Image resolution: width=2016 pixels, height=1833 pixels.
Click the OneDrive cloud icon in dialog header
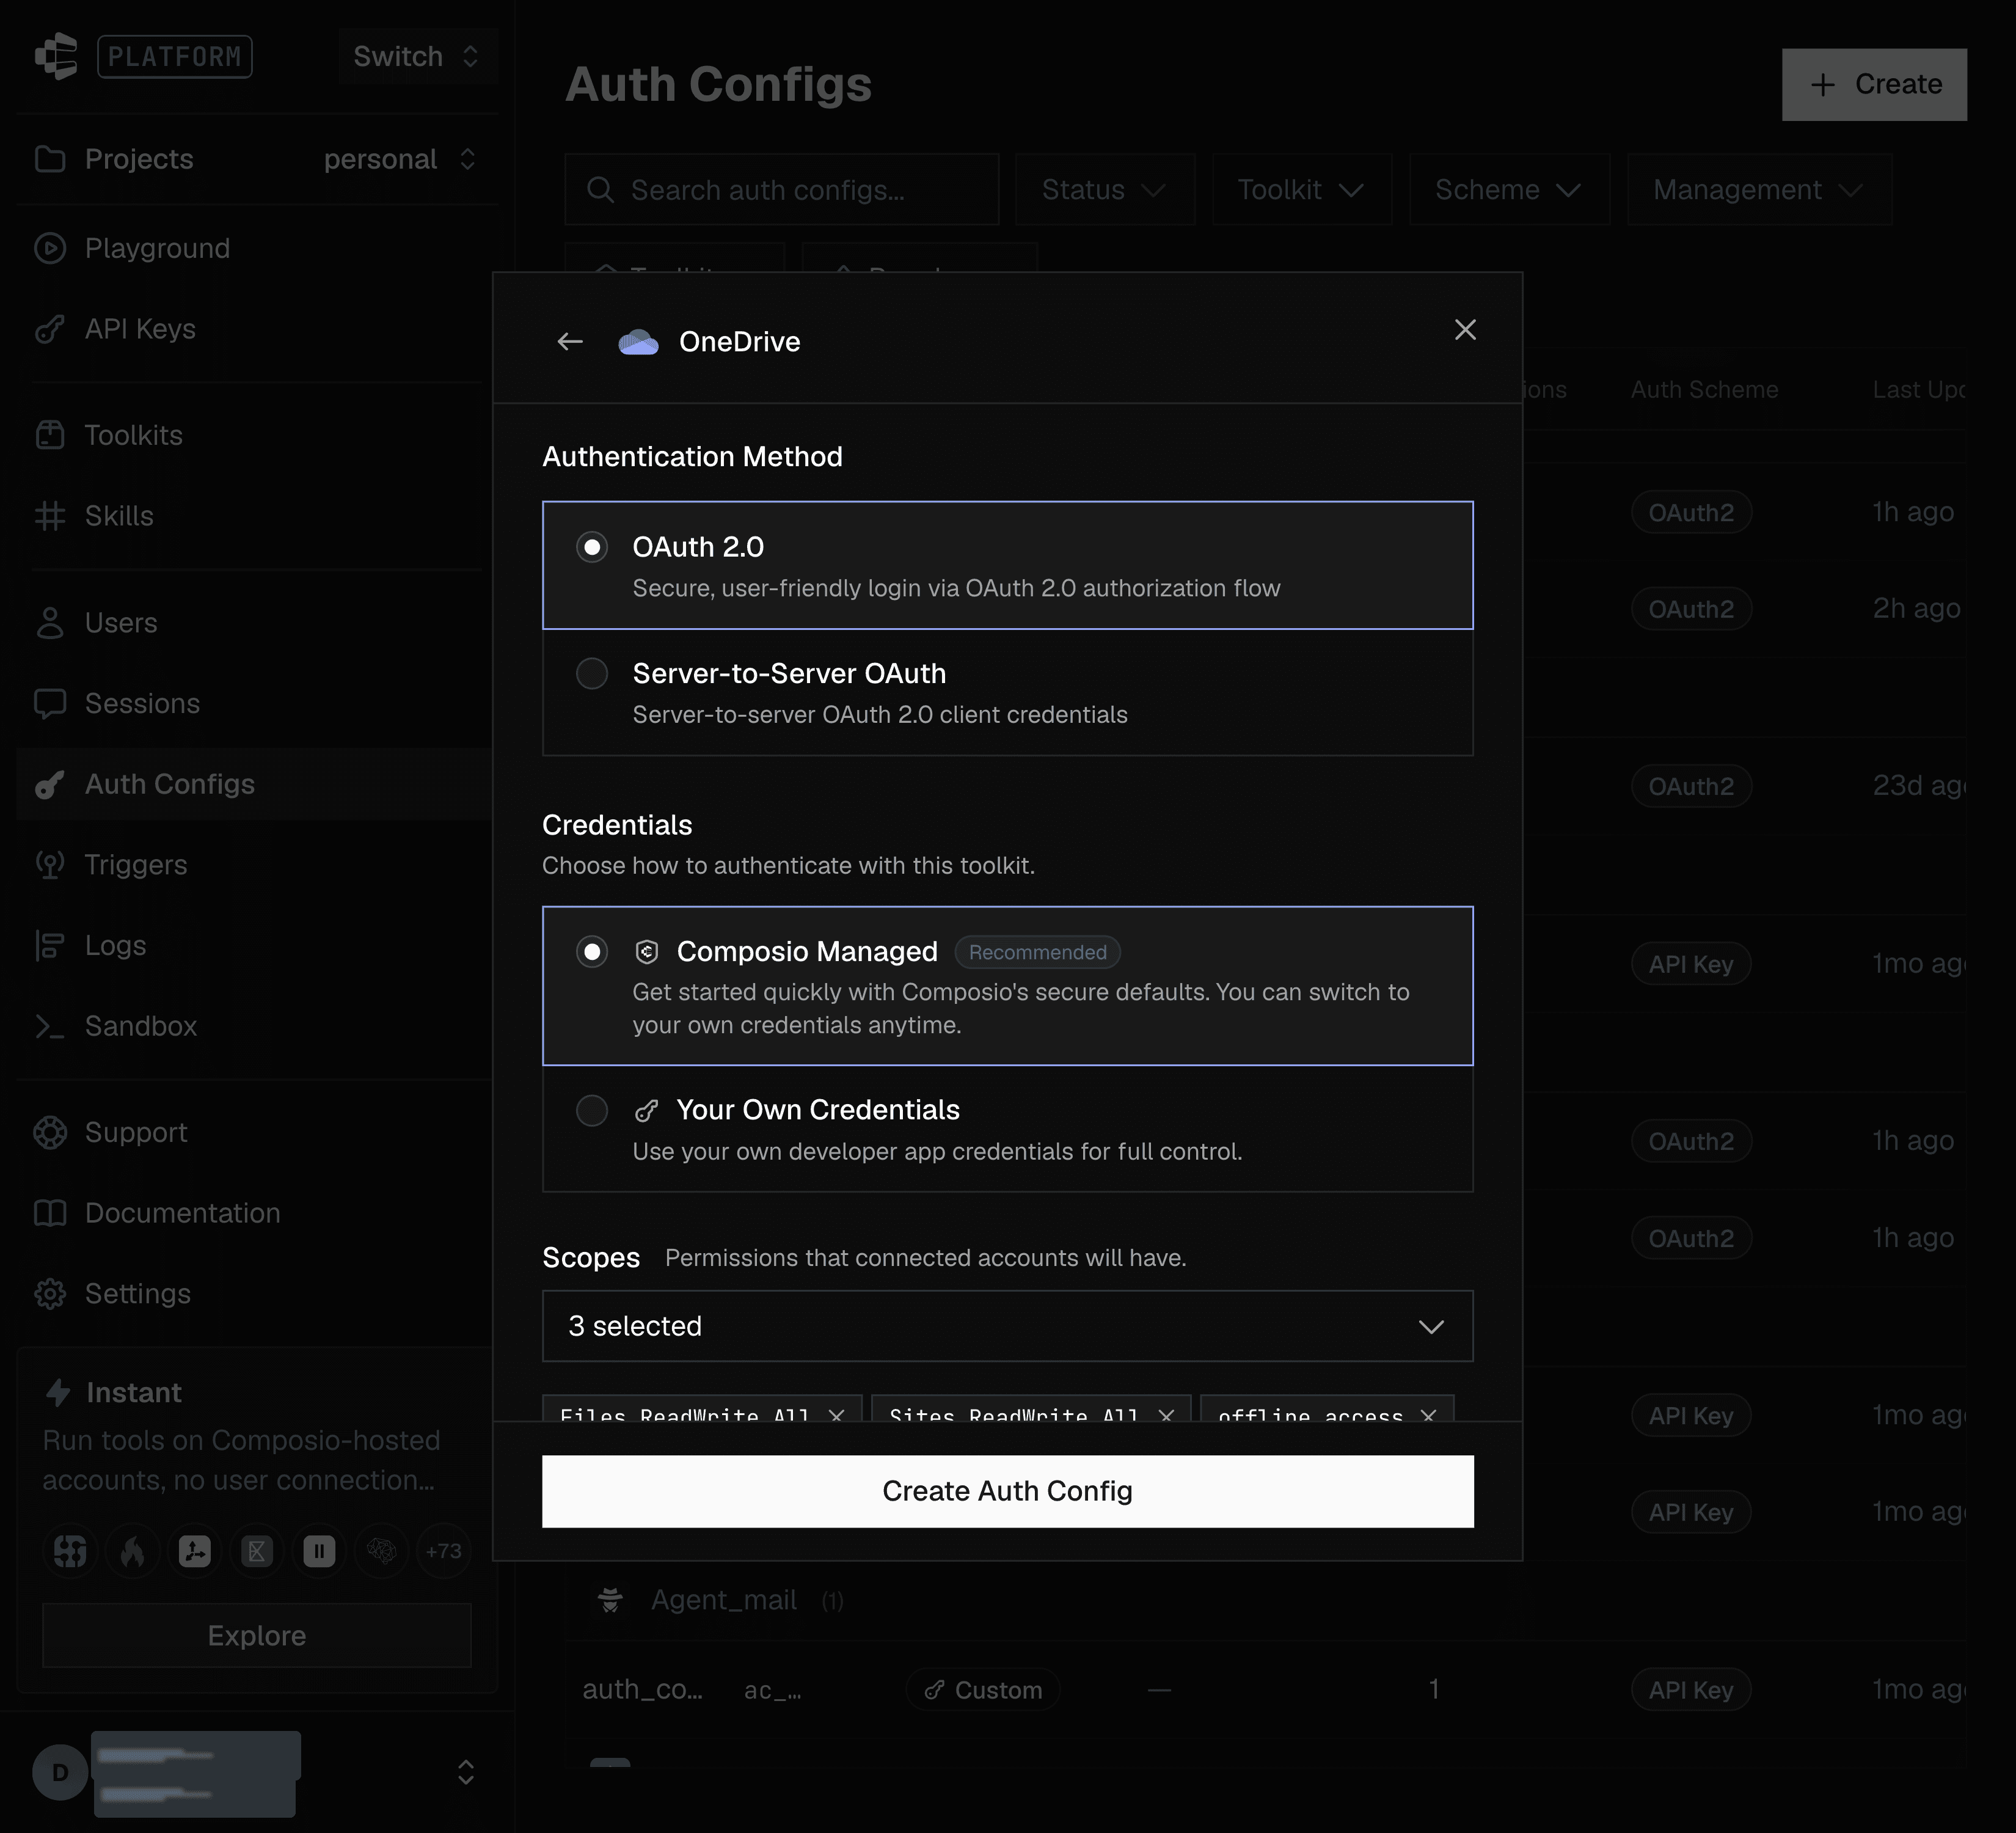(638, 342)
